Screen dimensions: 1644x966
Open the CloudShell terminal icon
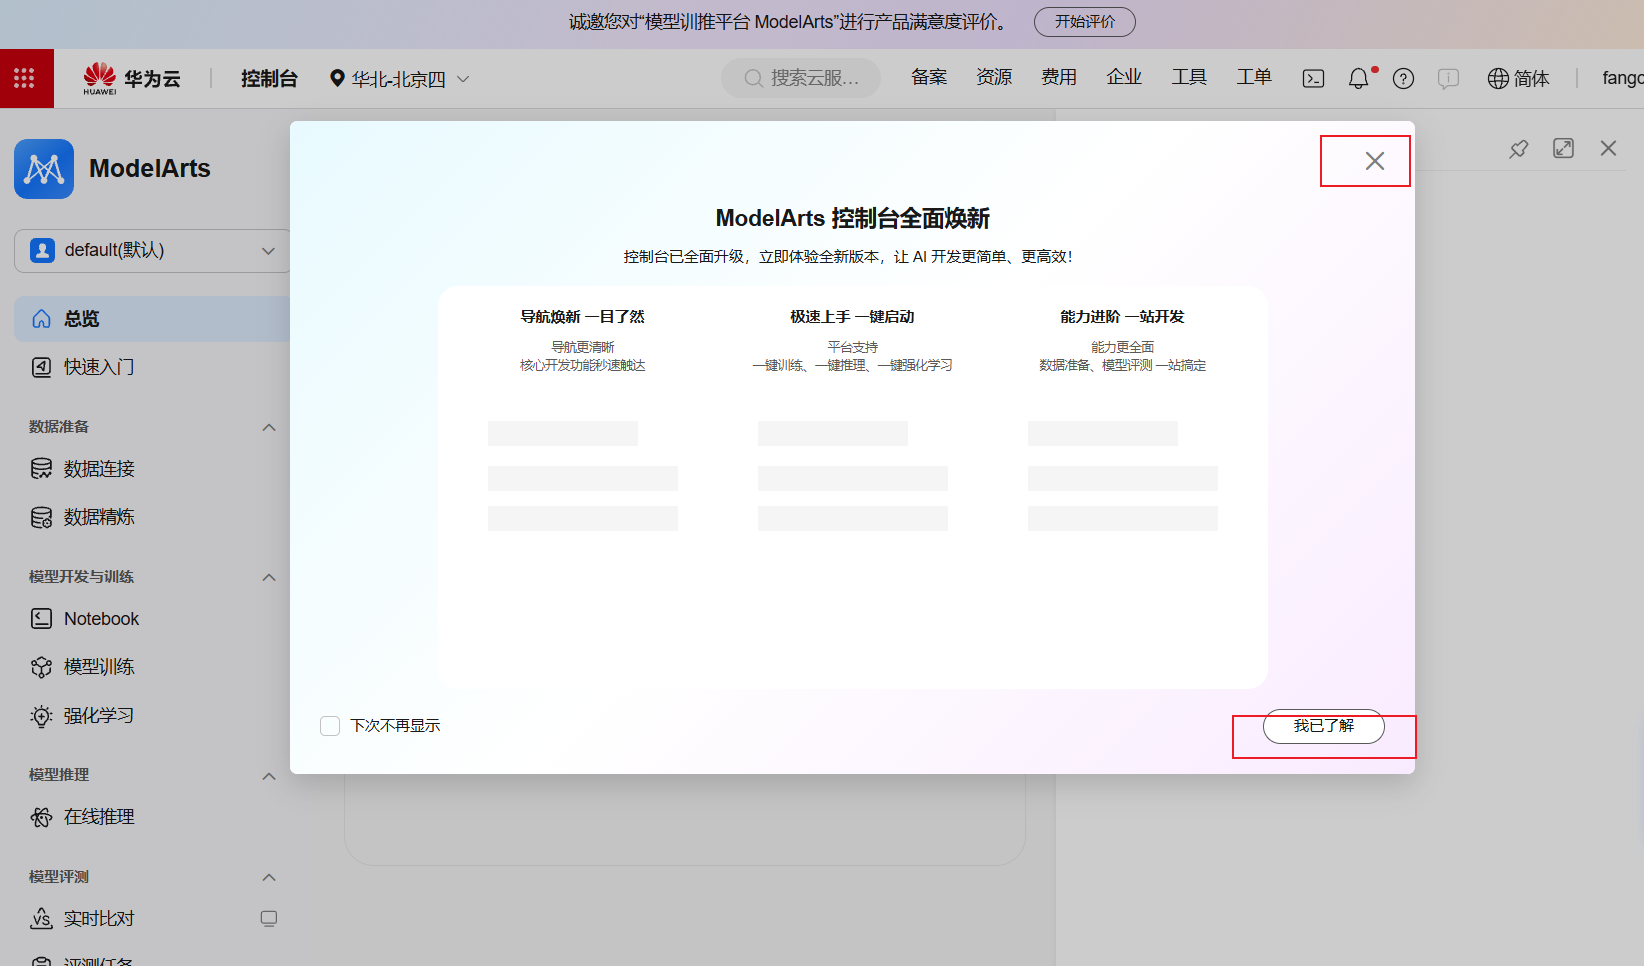pos(1313,78)
